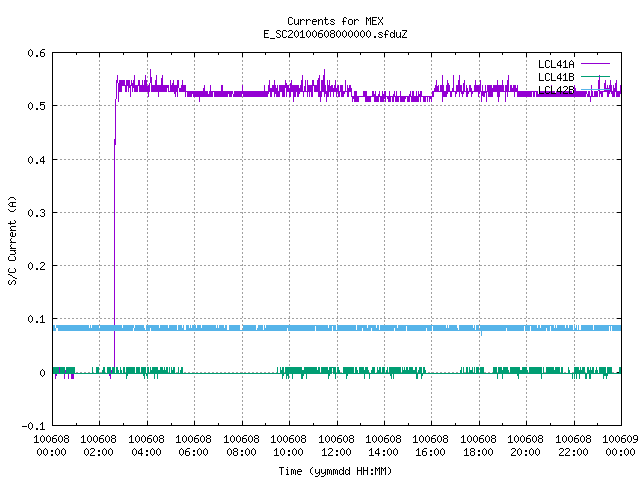Click the x-axis tick '100608 10:00'
Image resolution: width=640 pixels, height=480 pixels.
(x=288, y=446)
